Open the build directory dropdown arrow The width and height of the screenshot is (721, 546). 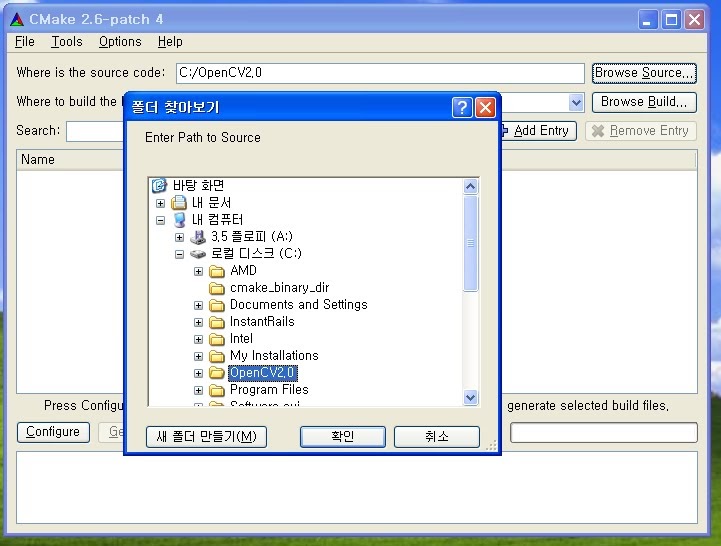click(576, 102)
